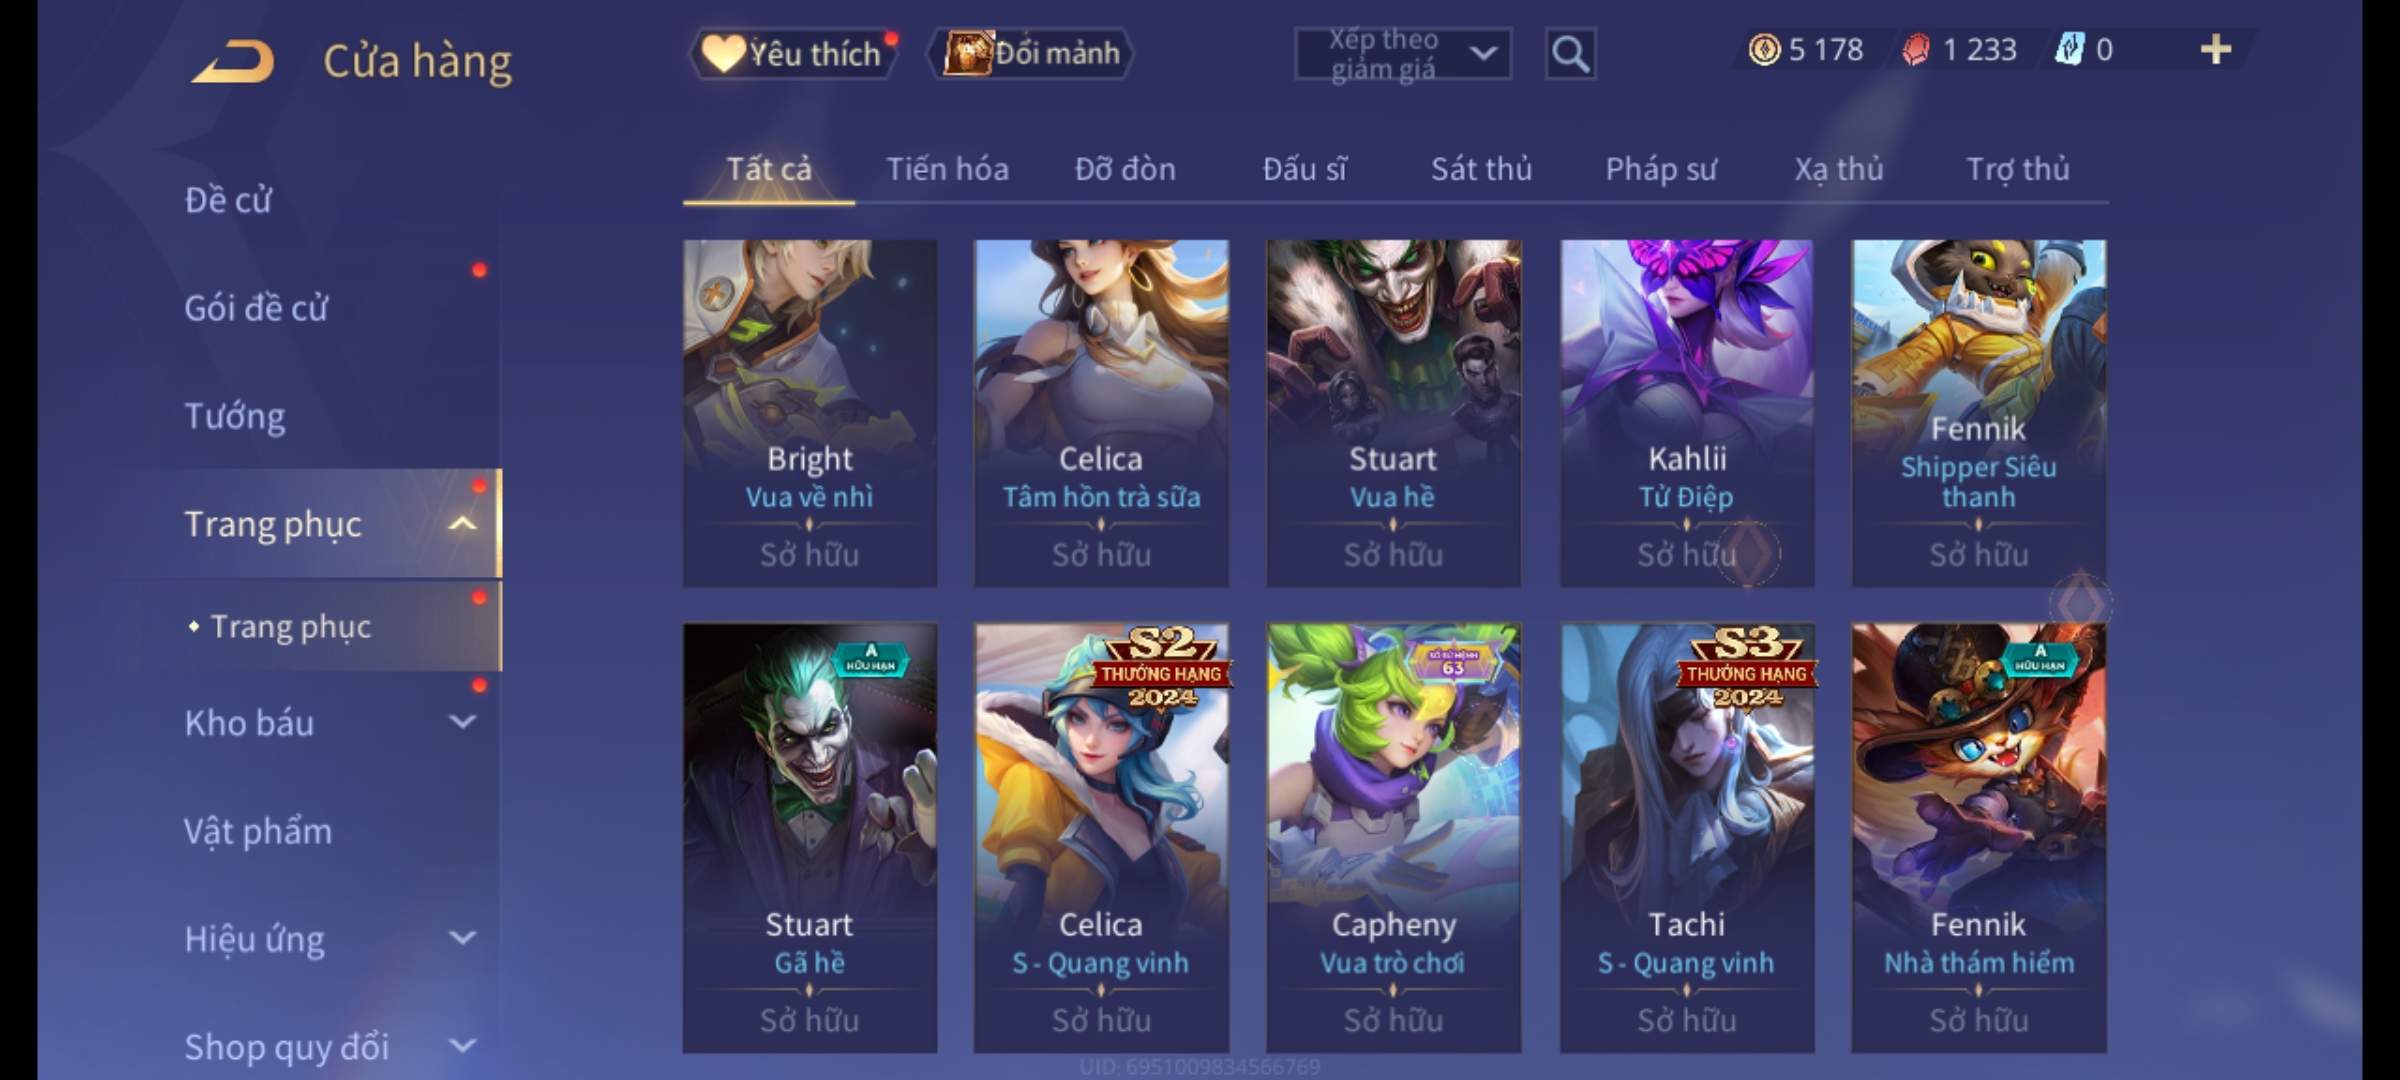Switch to the Tiến hóa tab
2400x1080 pixels.
[x=947, y=169]
